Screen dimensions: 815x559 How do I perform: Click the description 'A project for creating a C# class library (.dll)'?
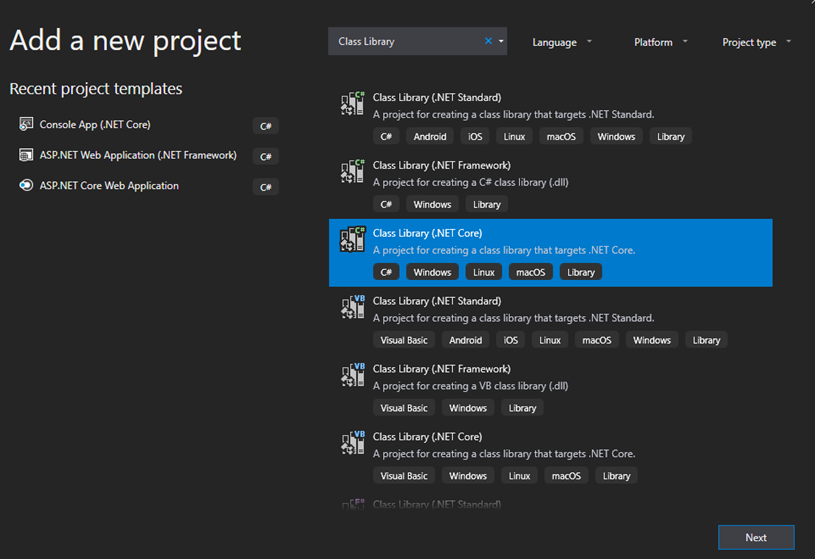pos(470,183)
